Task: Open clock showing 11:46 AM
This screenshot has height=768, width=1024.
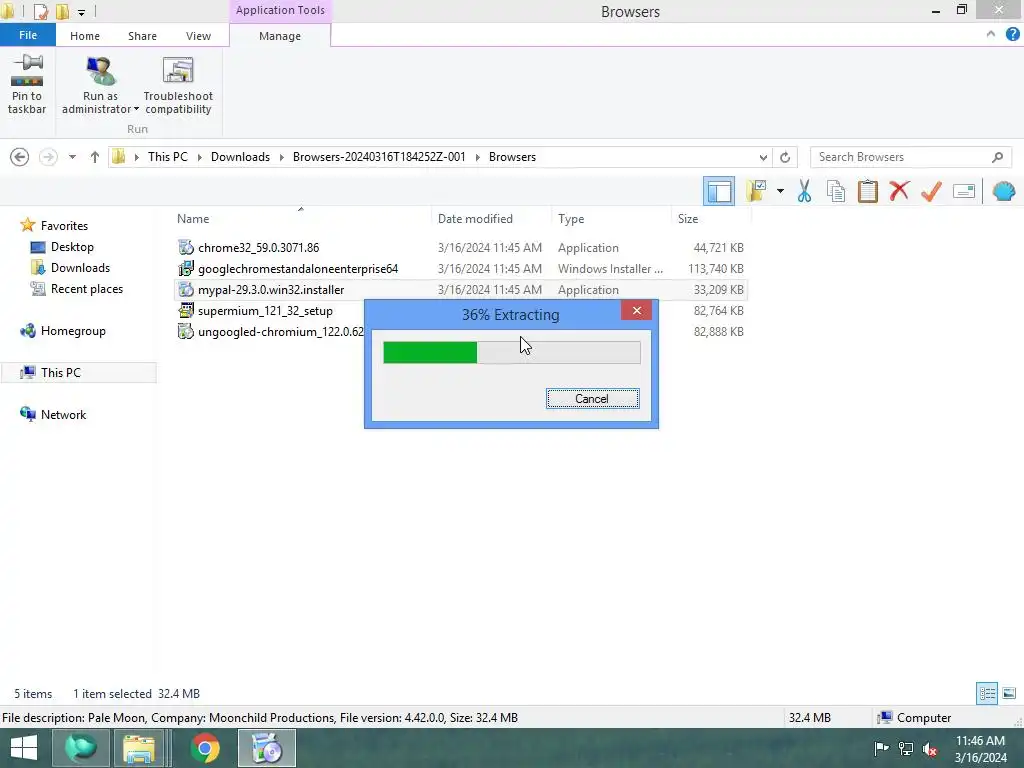Action: 980,749
